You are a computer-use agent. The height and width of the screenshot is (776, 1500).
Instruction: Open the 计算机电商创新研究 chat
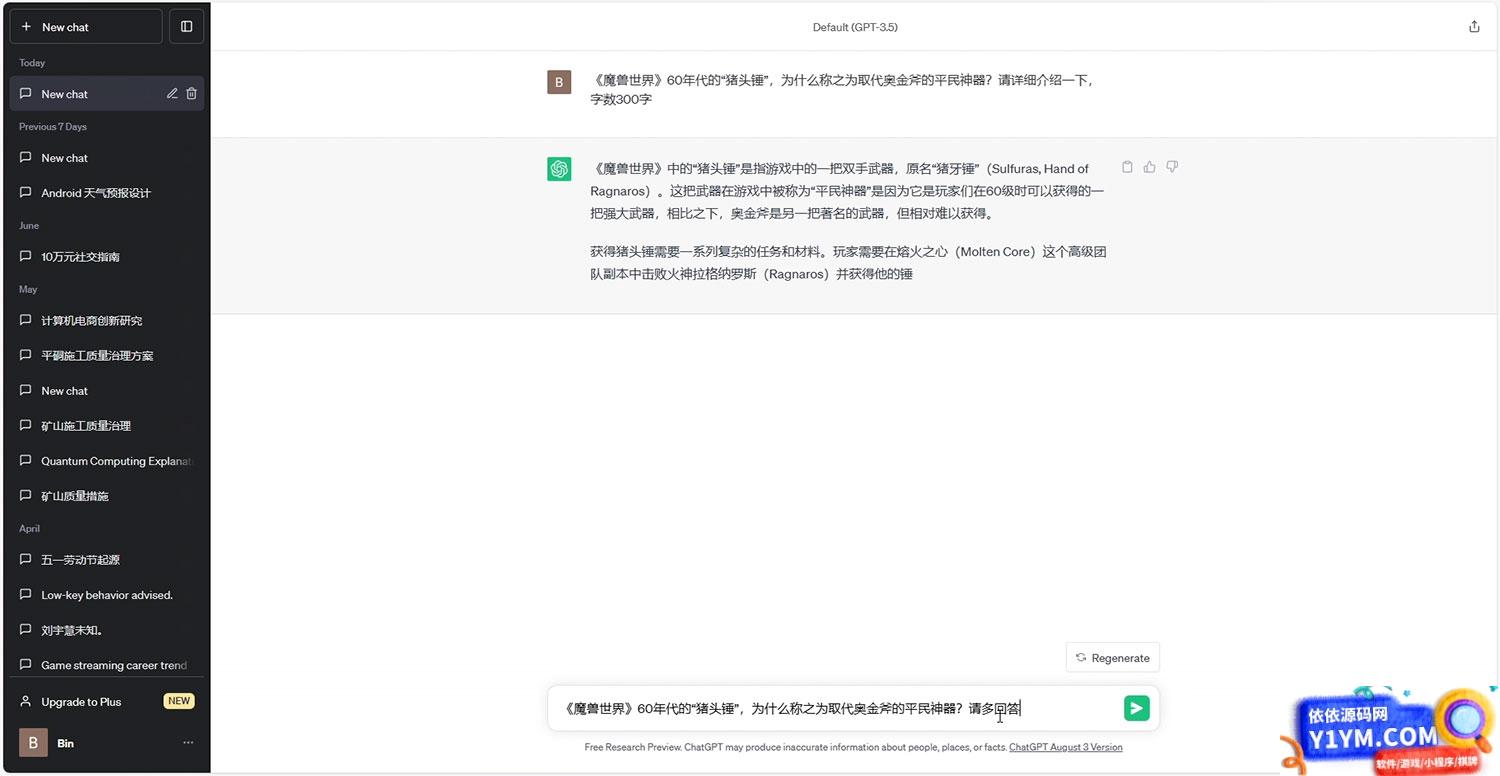tap(107, 321)
